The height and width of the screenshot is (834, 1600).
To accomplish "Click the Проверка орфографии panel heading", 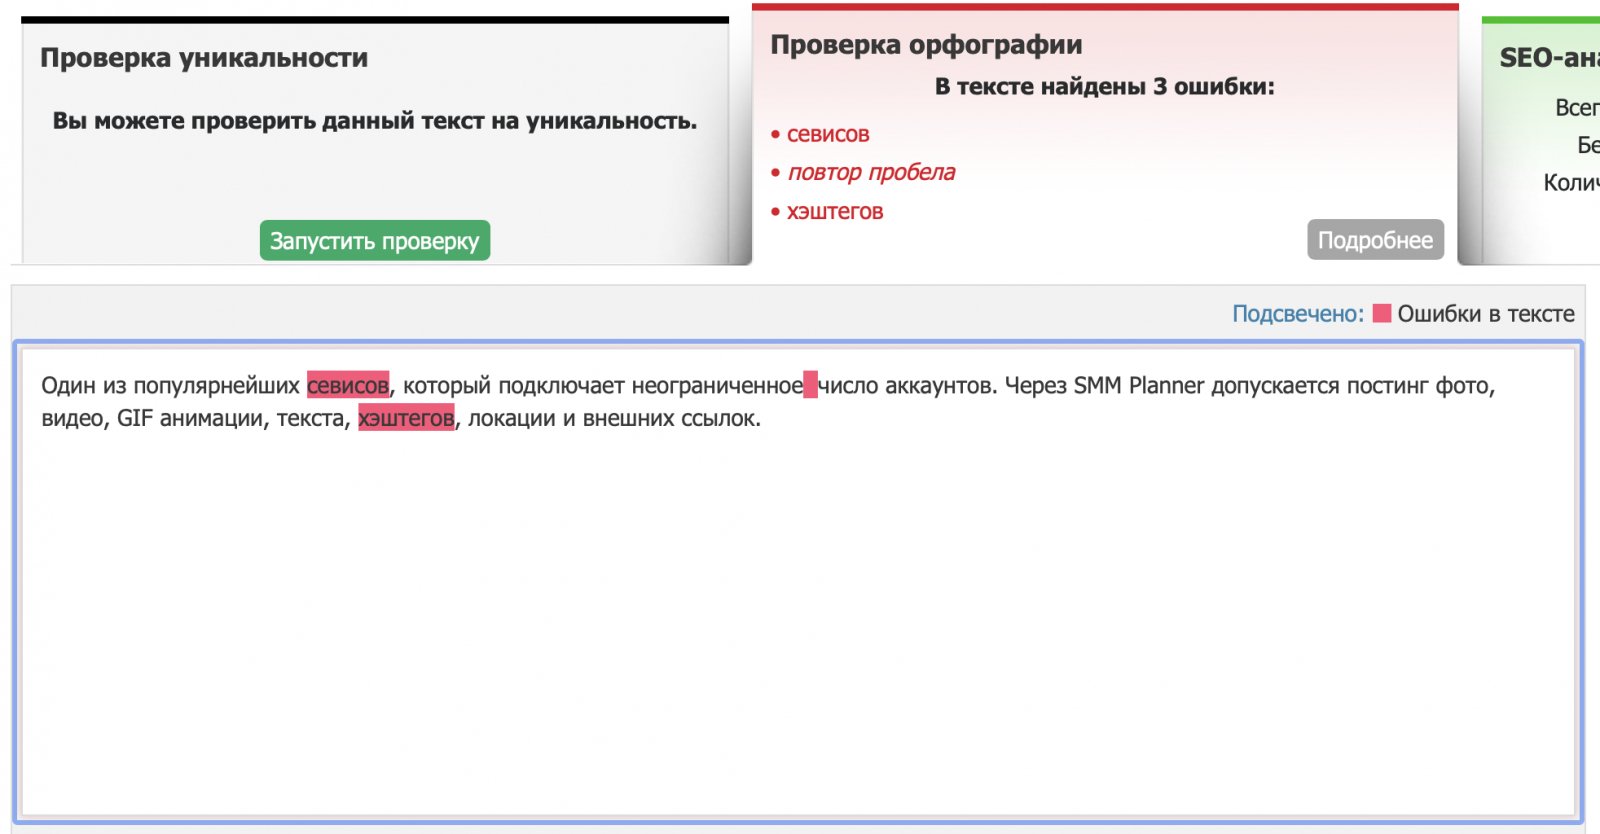I will [926, 45].
